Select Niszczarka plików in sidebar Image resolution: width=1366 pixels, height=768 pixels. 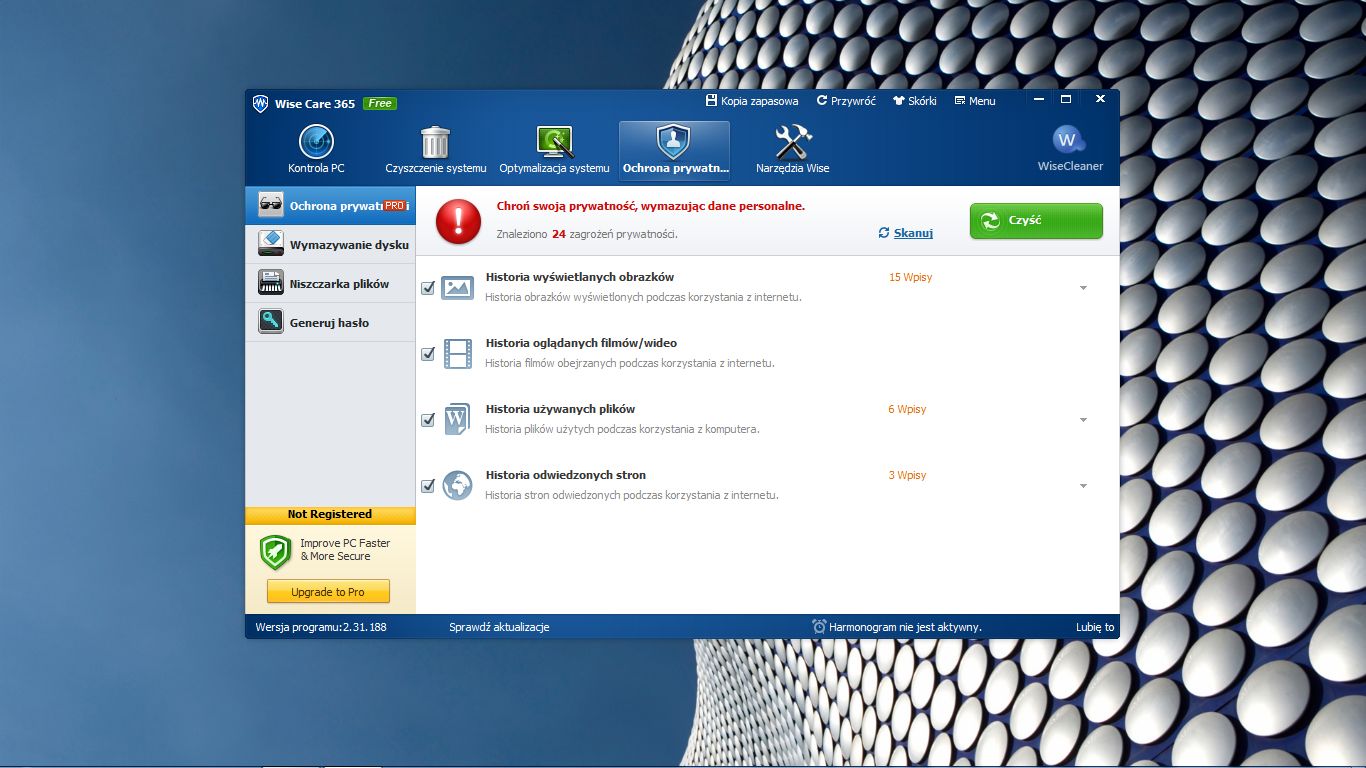click(x=330, y=283)
